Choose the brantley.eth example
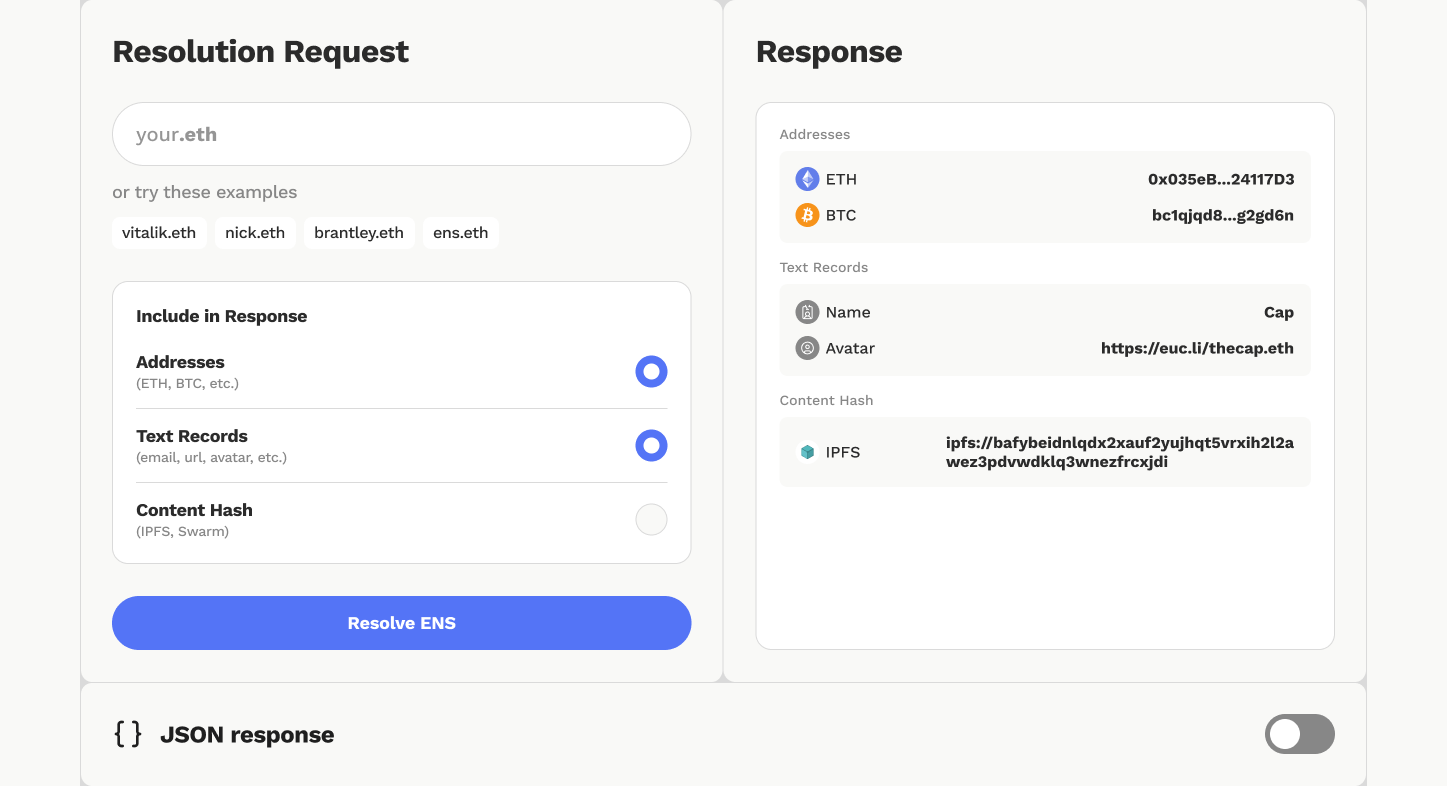Screen dimensions: 1447x786 click(359, 232)
